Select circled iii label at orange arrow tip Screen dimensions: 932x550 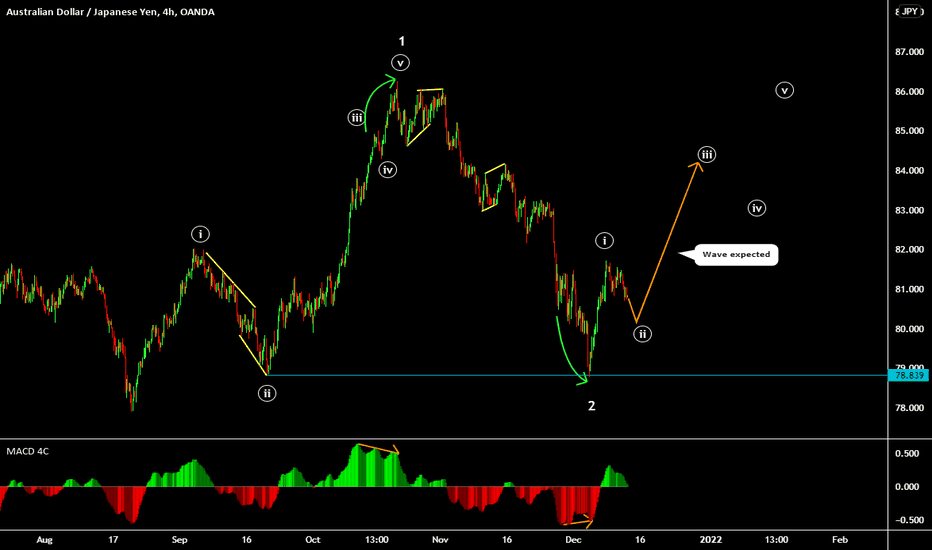pos(706,155)
